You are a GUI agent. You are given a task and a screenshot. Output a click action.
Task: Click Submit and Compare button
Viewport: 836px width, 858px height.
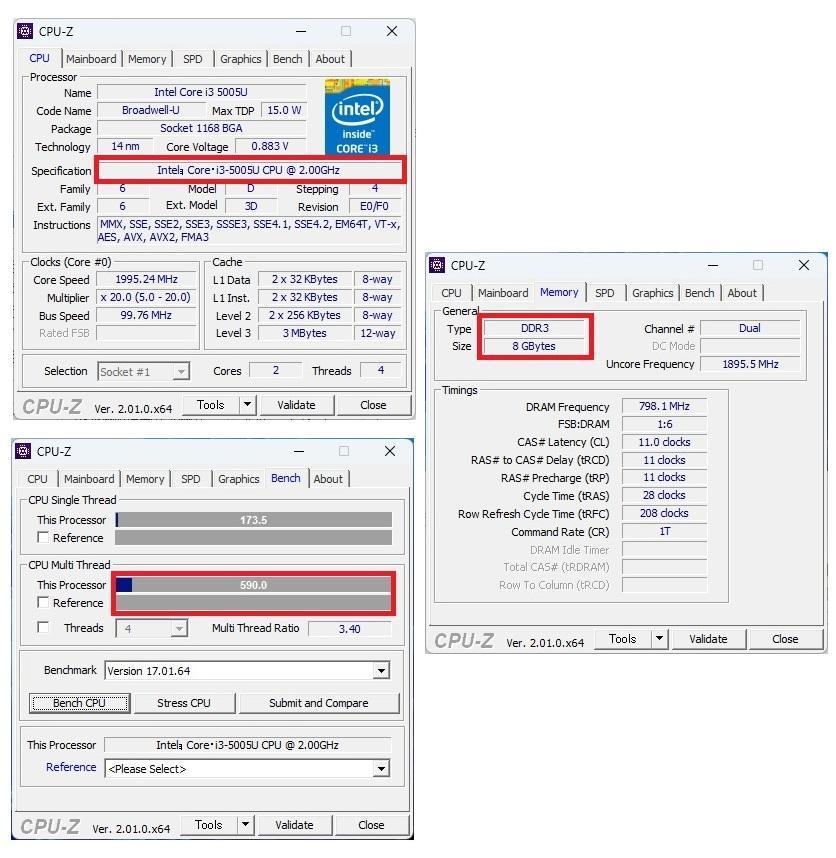[318, 703]
